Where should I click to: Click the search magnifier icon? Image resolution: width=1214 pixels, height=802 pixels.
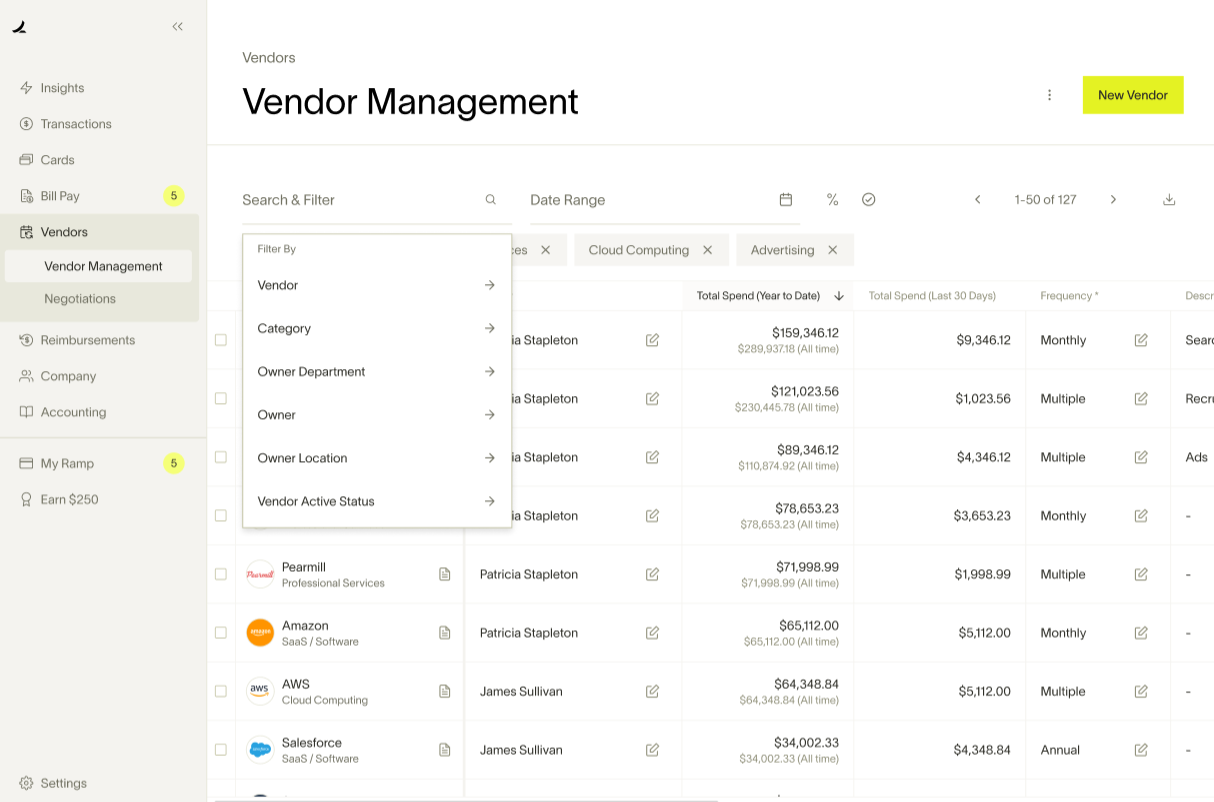tap(491, 200)
